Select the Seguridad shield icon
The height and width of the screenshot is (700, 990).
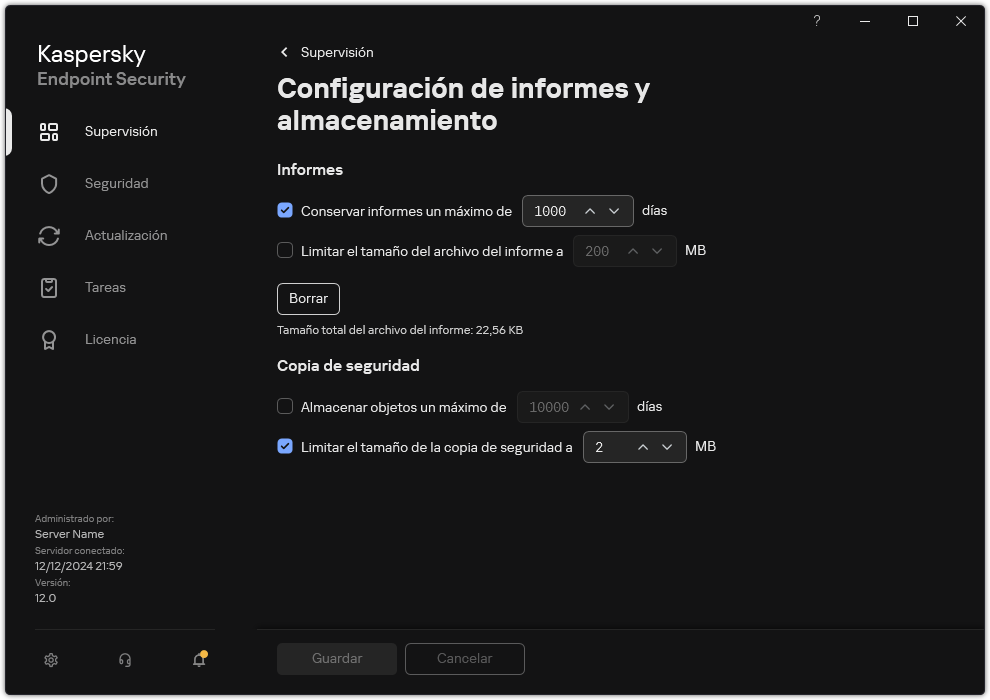[x=49, y=183]
